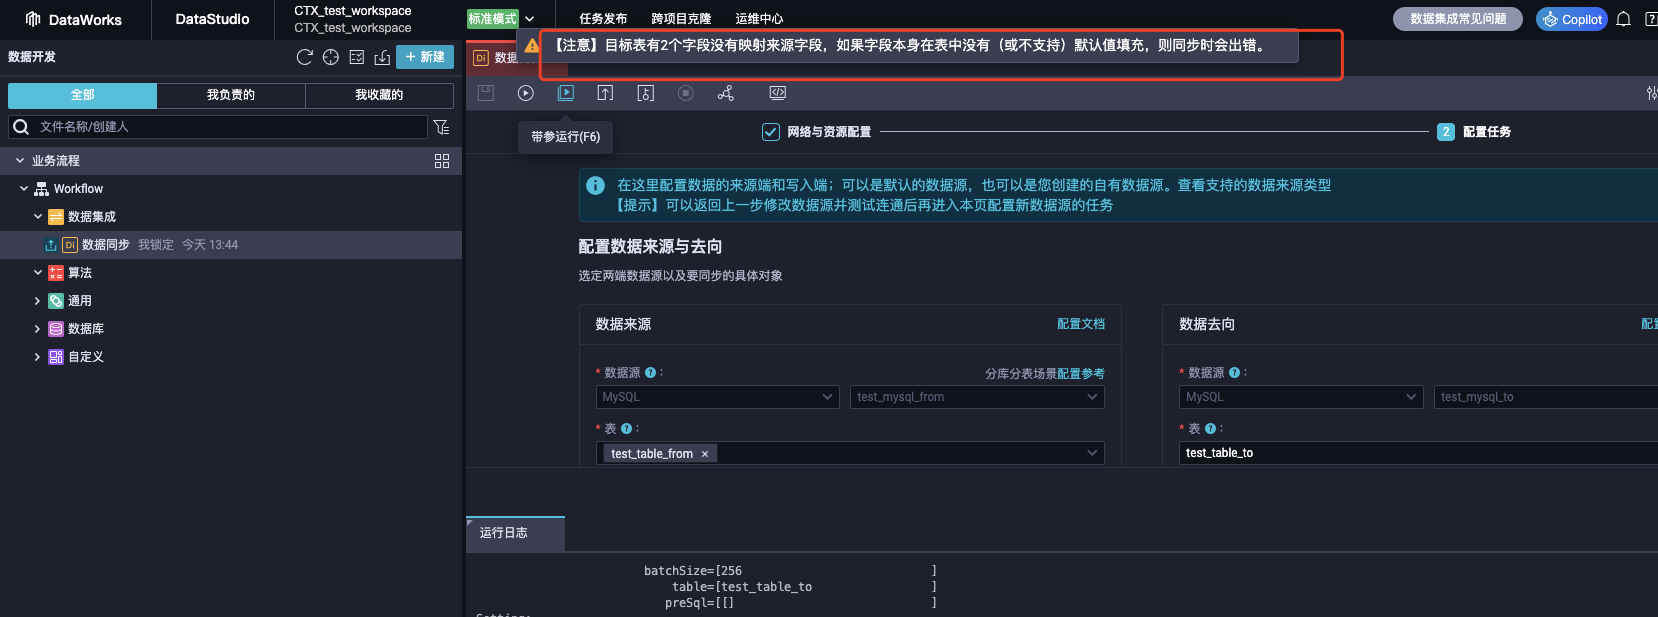Click the warning triangle icon in notice

(x=532, y=46)
